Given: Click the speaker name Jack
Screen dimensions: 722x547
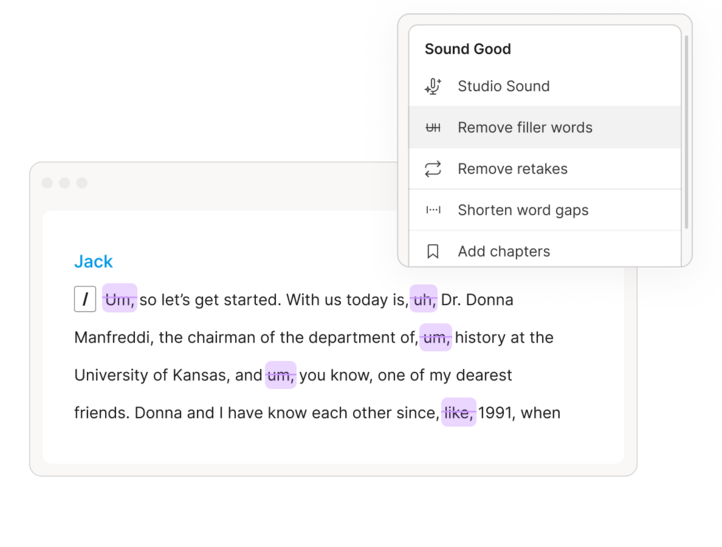Looking at the screenshot, I should 93,262.
